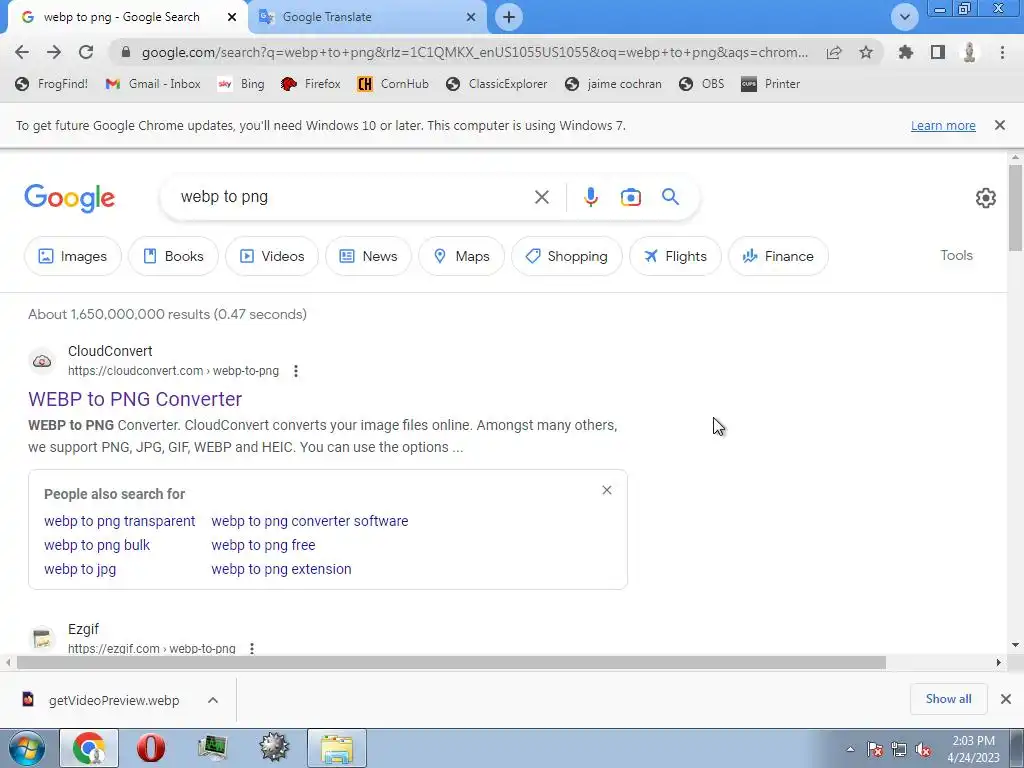
Task: Reload the current page
Action: [x=86, y=52]
